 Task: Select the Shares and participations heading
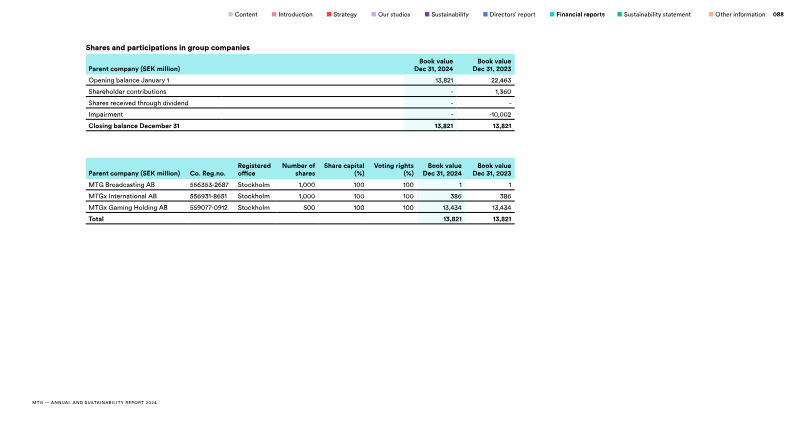click(167, 48)
